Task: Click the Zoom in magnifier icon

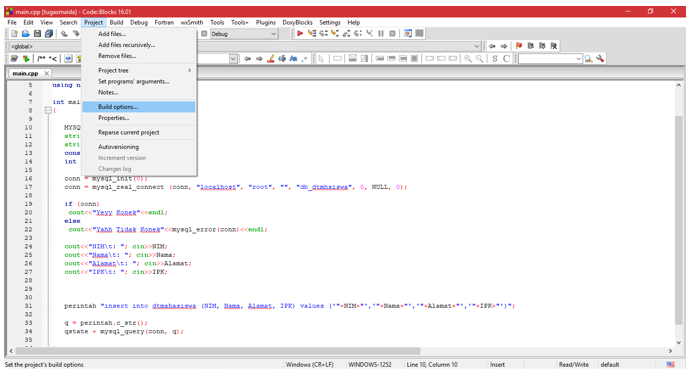Action: [468, 58]
